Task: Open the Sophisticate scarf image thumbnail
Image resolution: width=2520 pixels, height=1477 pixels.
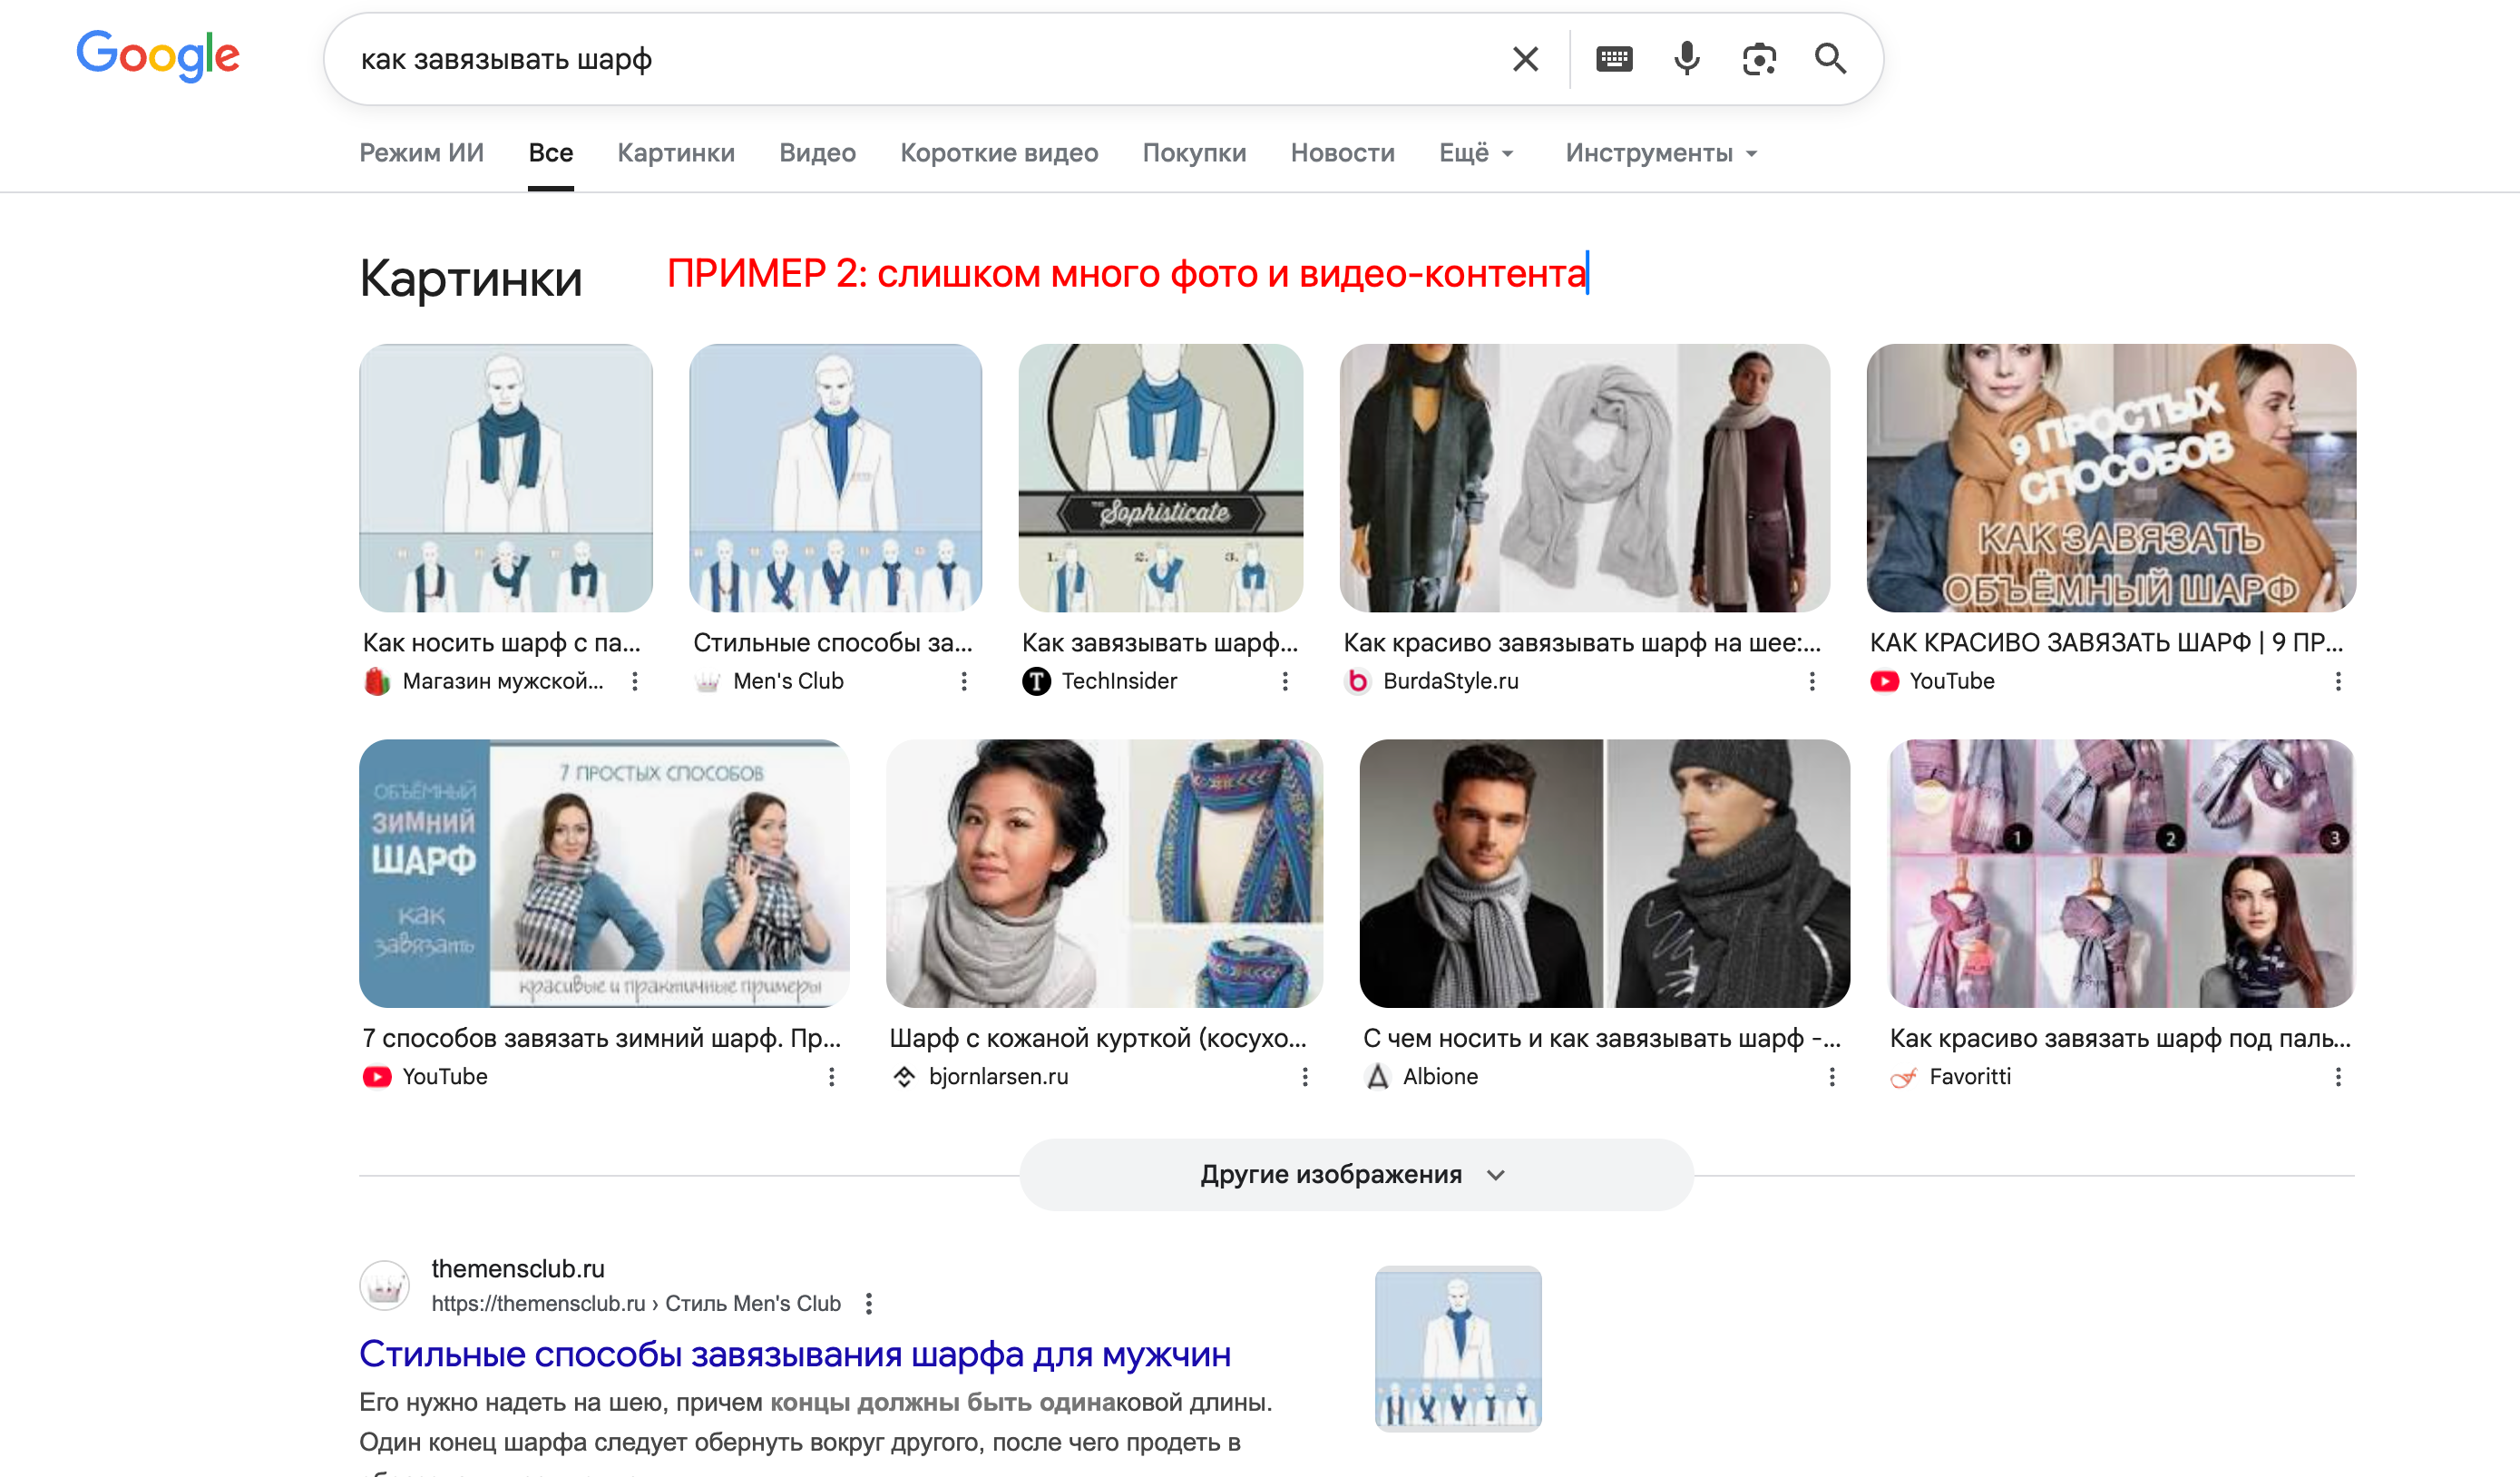Action: click(1160, 478)
